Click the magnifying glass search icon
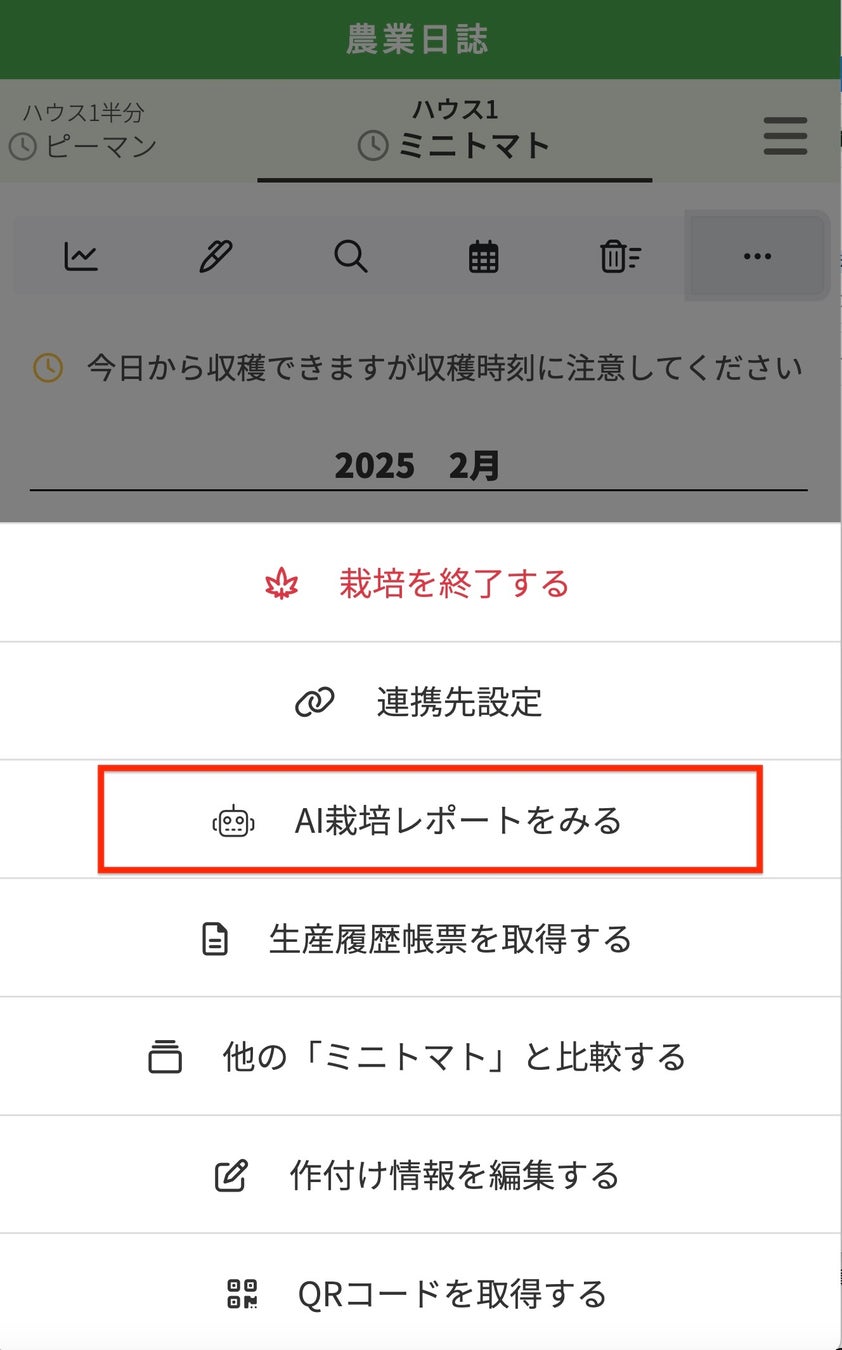 [x=350, y=257]
